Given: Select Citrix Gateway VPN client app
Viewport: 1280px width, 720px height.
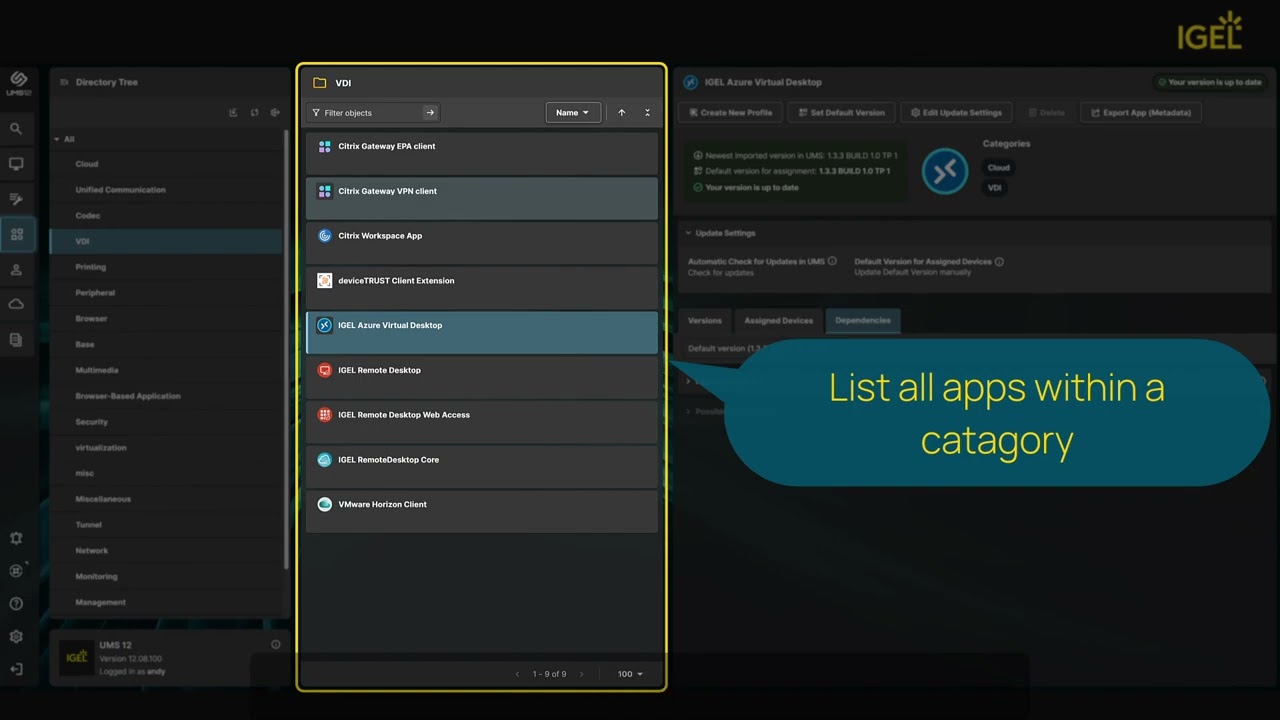Looking at the screenshot, I should [482, 198].
